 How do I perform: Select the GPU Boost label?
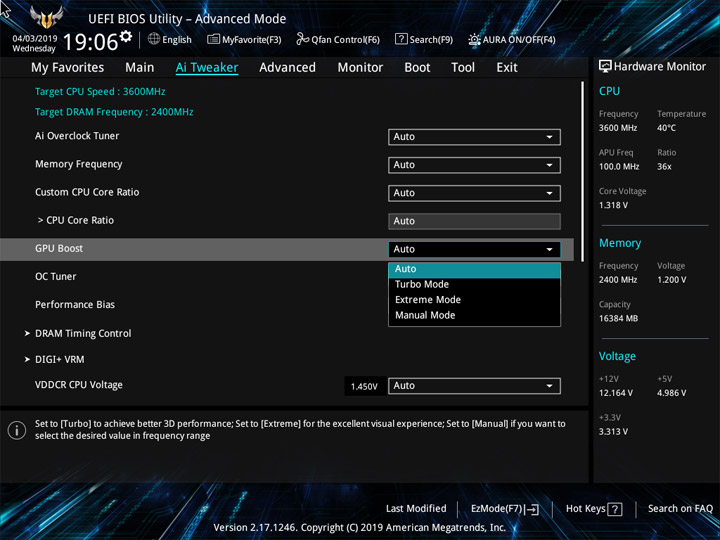click(59, 248)
